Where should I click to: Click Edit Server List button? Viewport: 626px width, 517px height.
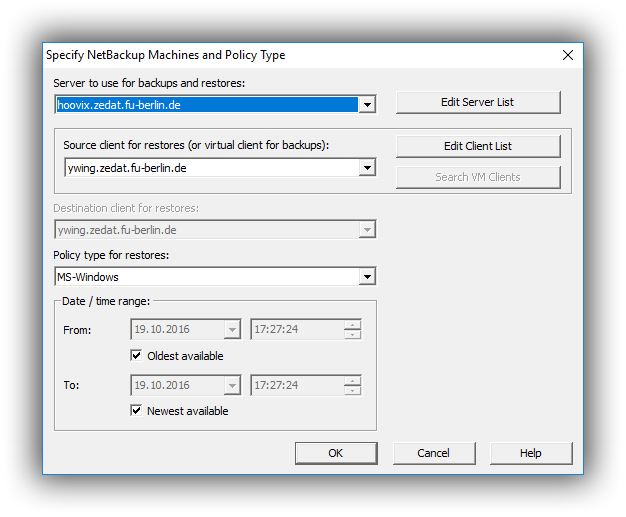478,102
